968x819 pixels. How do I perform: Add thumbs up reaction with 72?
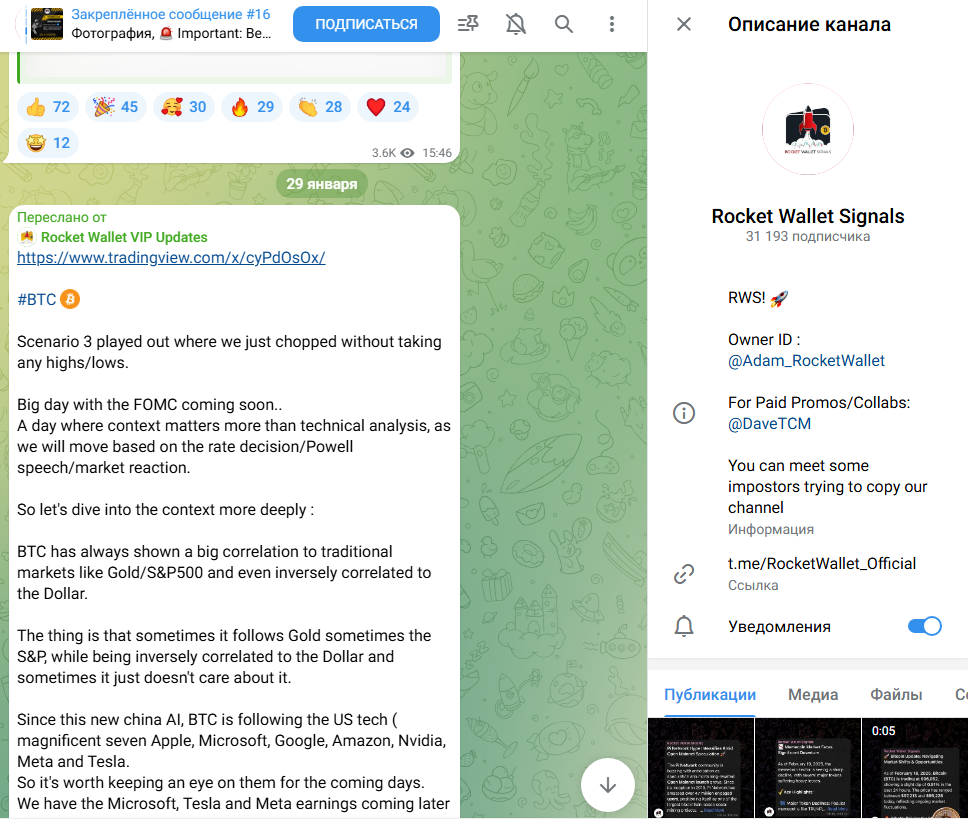click(48, 107)
